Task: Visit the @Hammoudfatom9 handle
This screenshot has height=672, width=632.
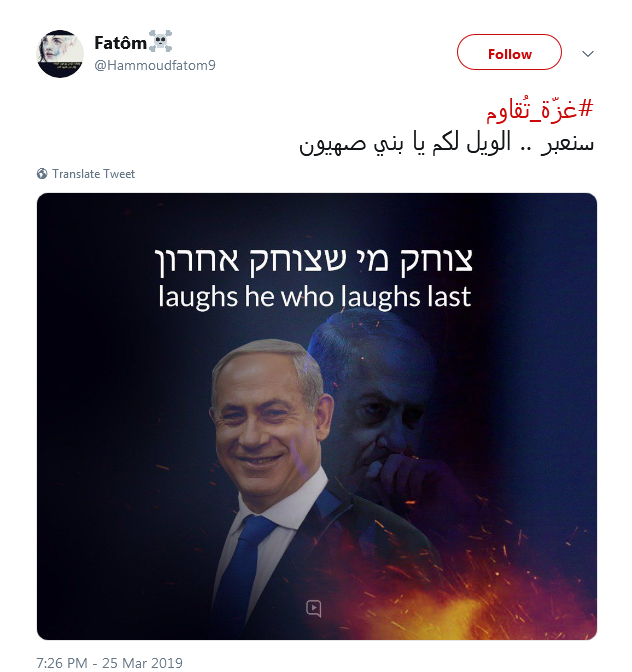Action: 155,65
